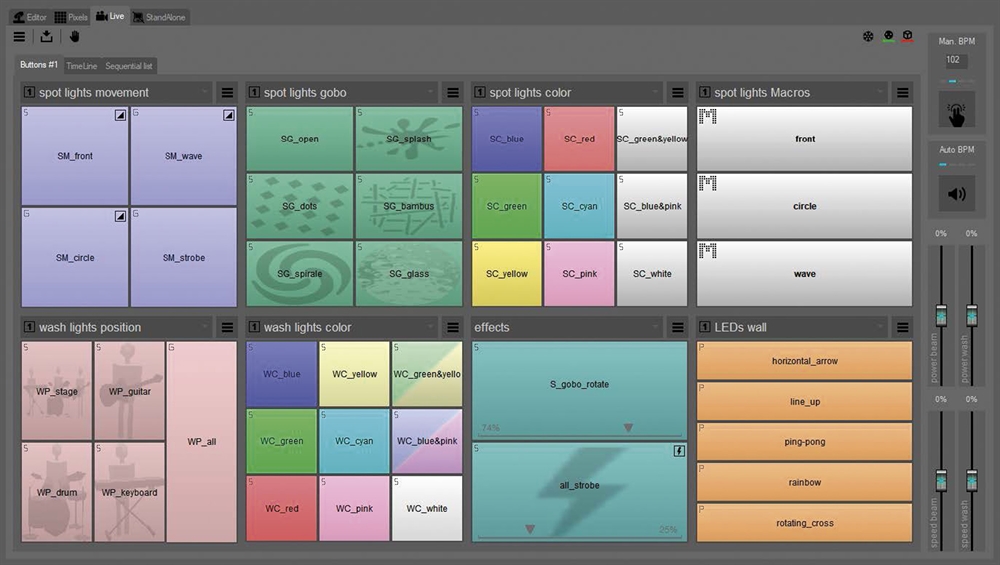Switch to the Editor tab
Screen dimensions: 1000x565
point(29,17)
